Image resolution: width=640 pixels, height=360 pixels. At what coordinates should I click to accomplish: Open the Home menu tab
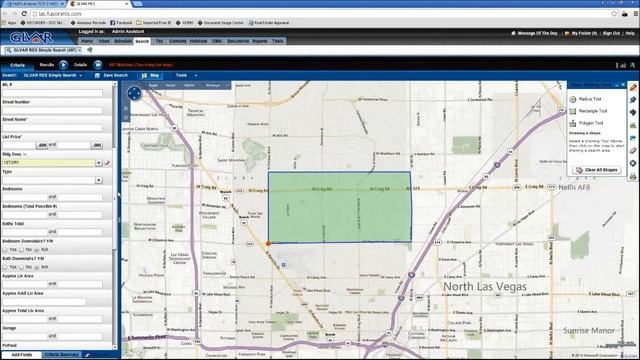(87, 41)
